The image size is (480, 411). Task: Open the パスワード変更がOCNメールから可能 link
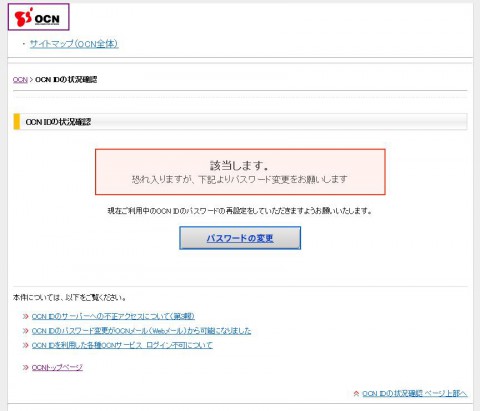pyautogui.click(x=141, y=331)
